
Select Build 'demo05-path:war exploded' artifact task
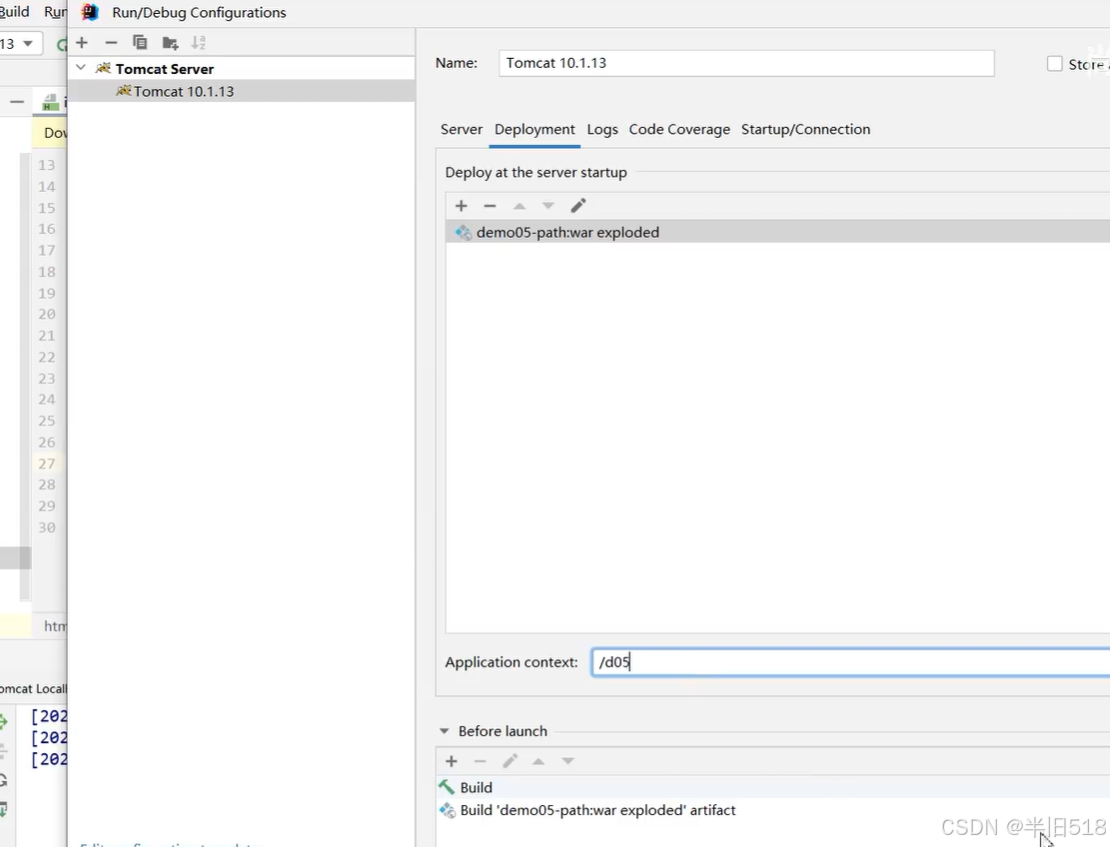tap(773, 810)
